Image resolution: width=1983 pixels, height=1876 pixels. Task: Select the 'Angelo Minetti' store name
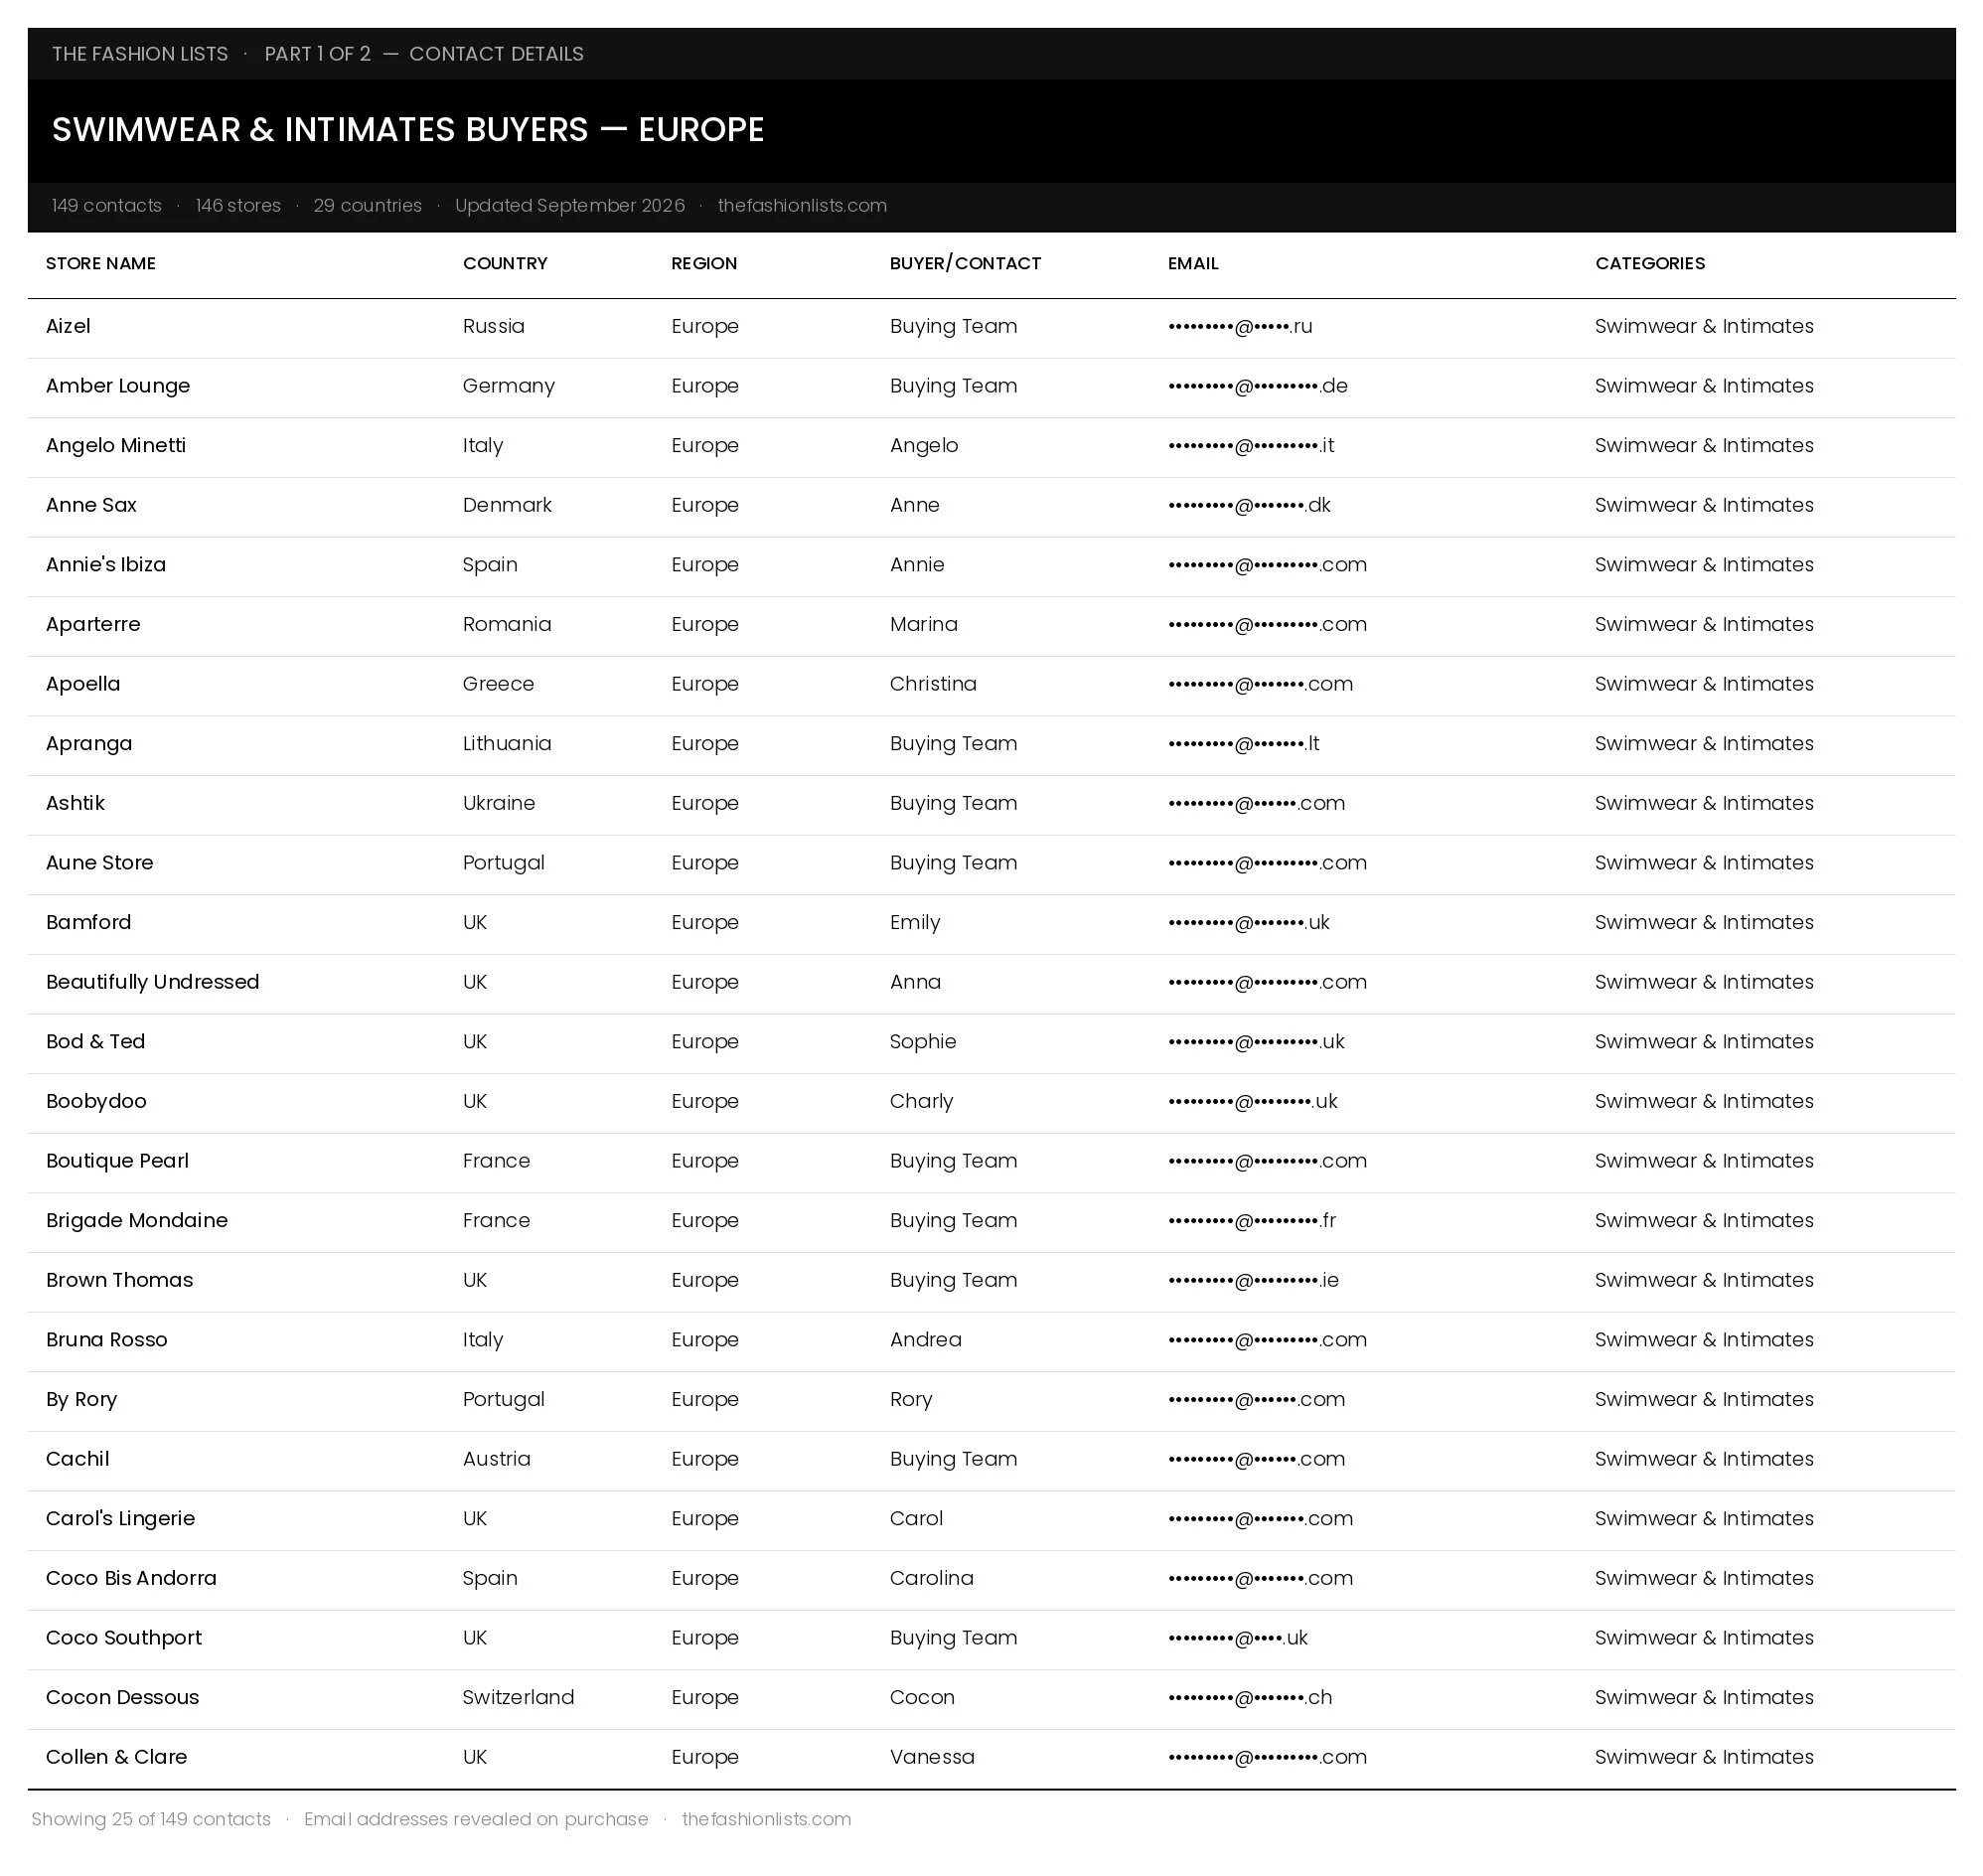tap(116, 446)
